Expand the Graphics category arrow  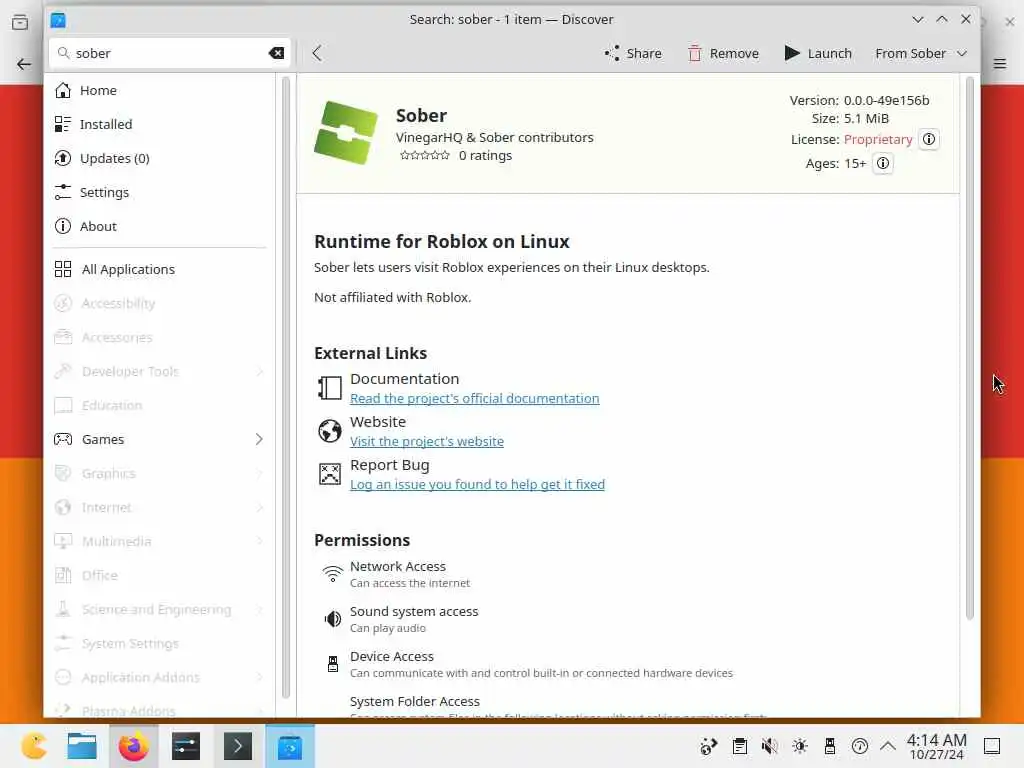point(259,473)
